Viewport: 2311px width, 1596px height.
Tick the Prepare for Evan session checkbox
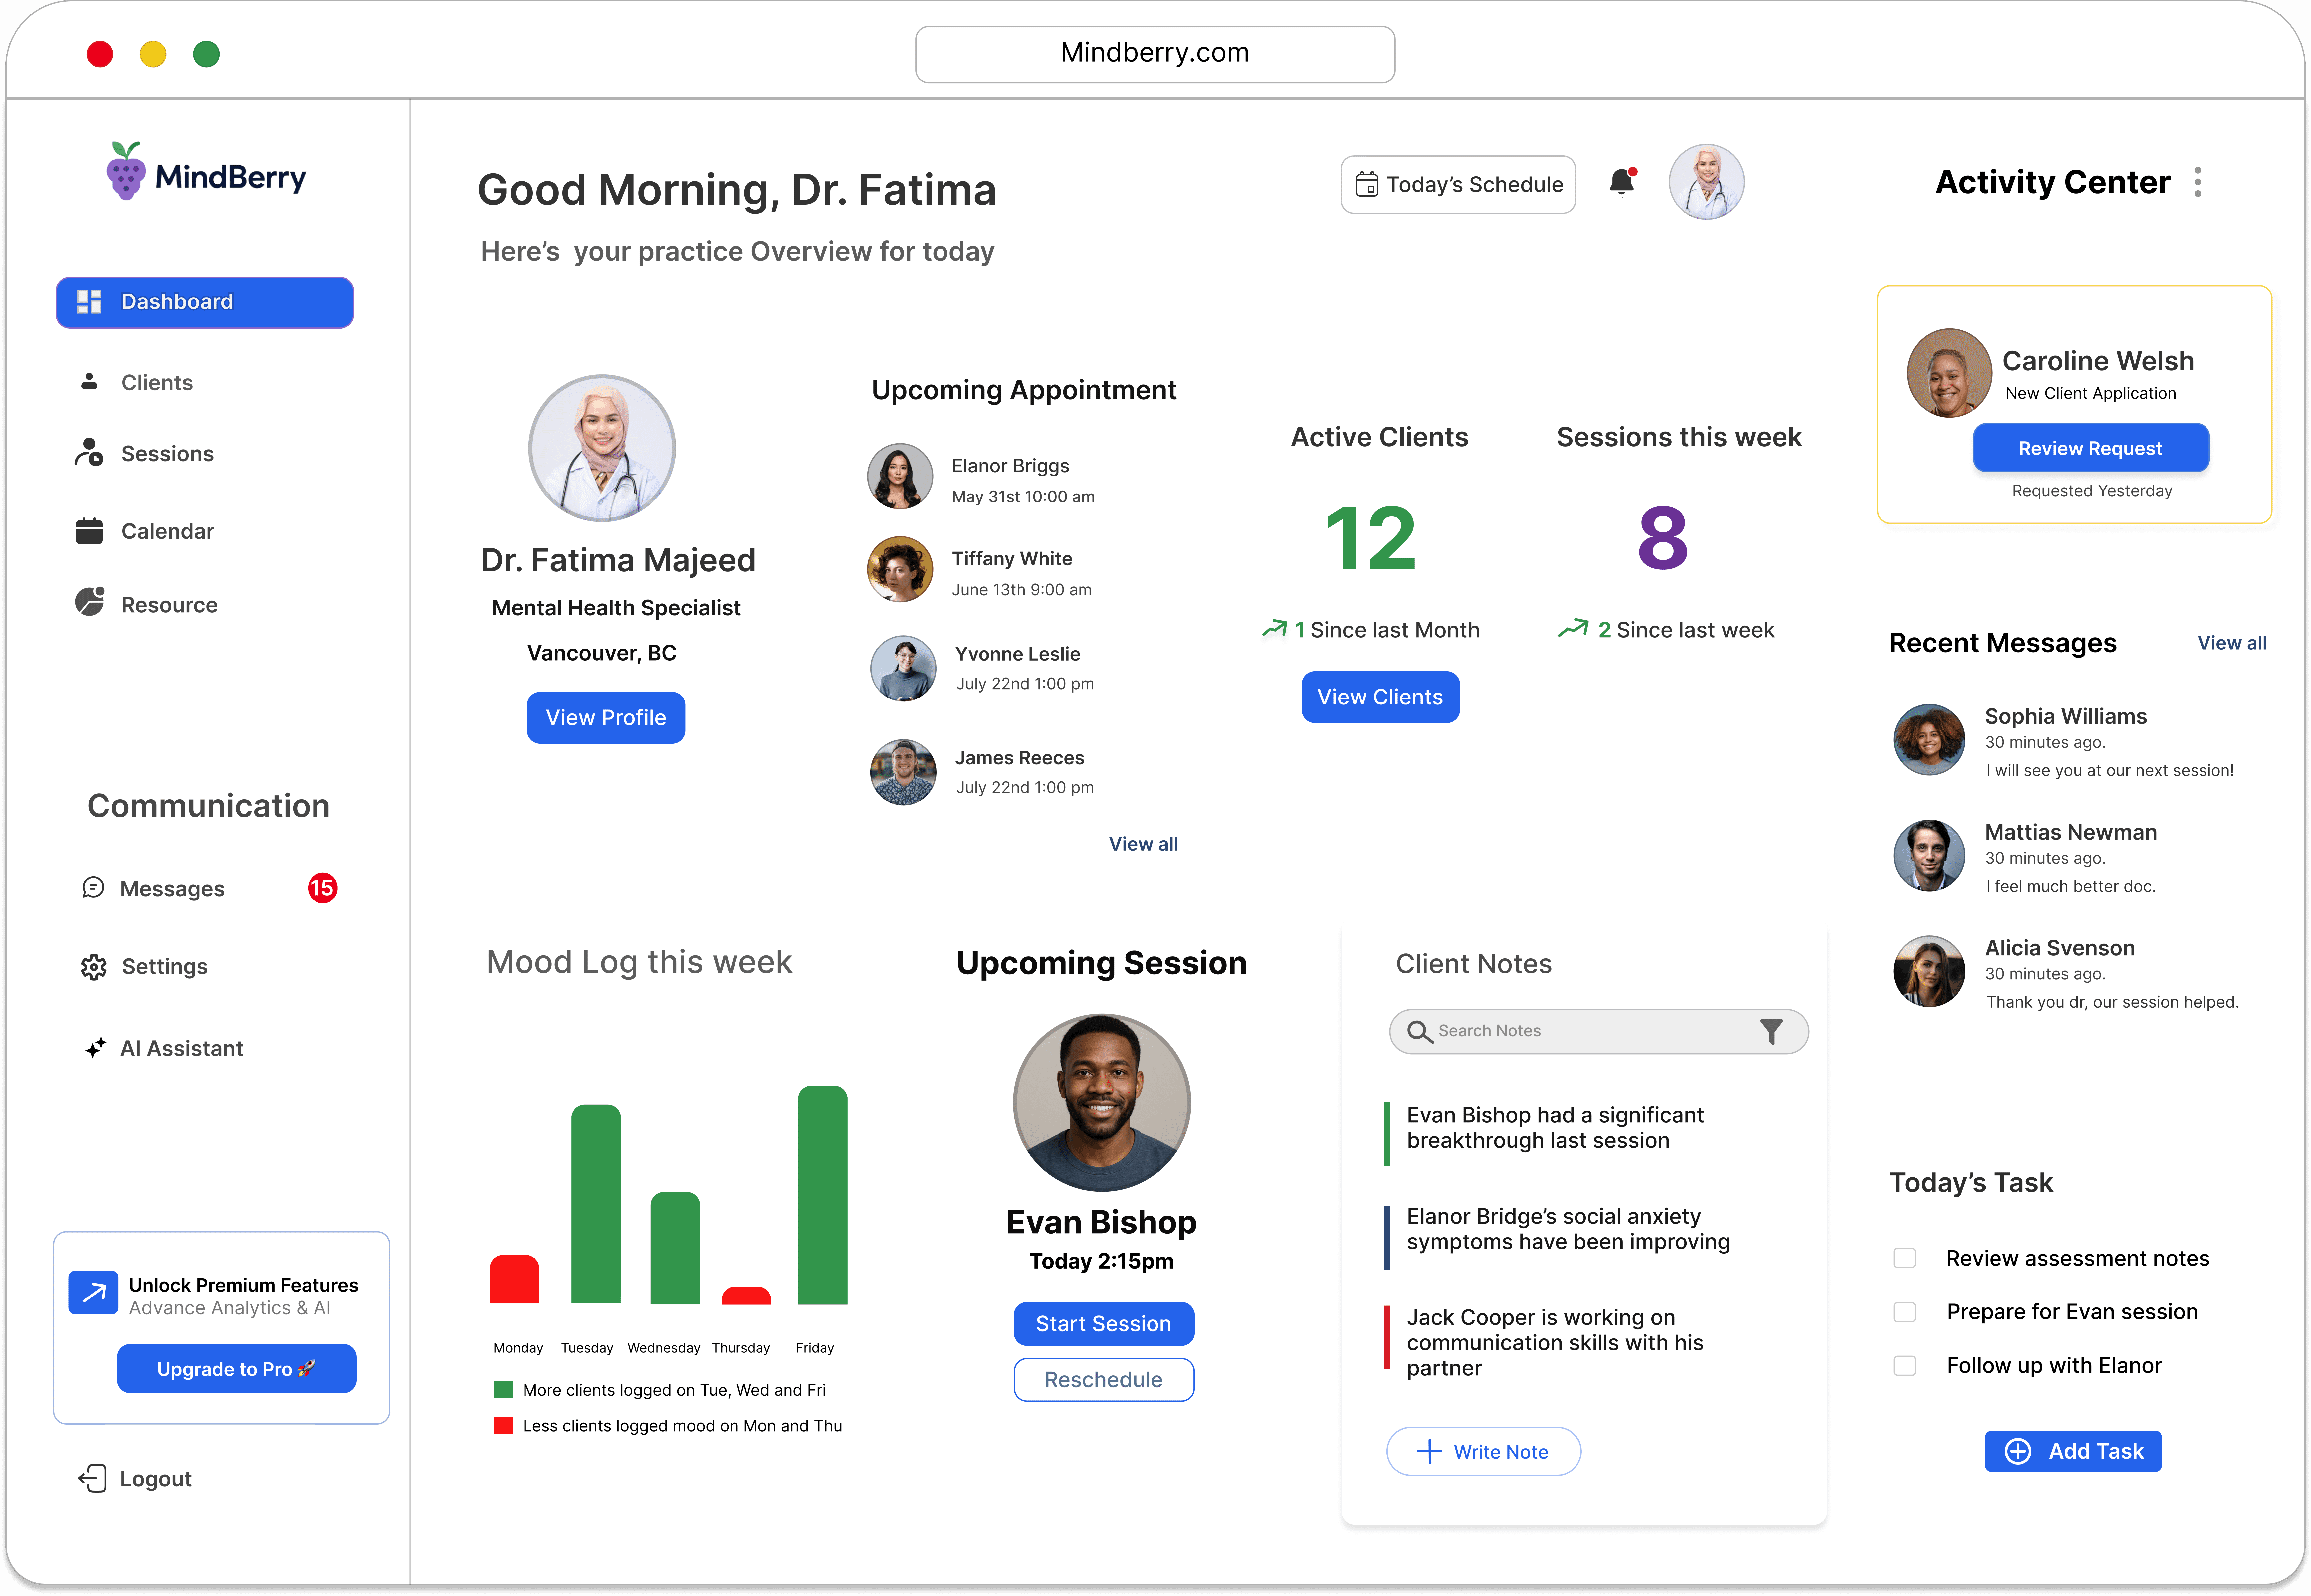point(1905,1312)
